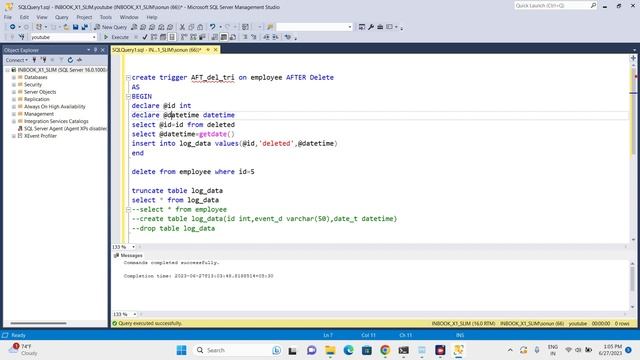Click the navigate back circle arrow icon
Screen dimensions: 640x360
(x=13, y=27)
